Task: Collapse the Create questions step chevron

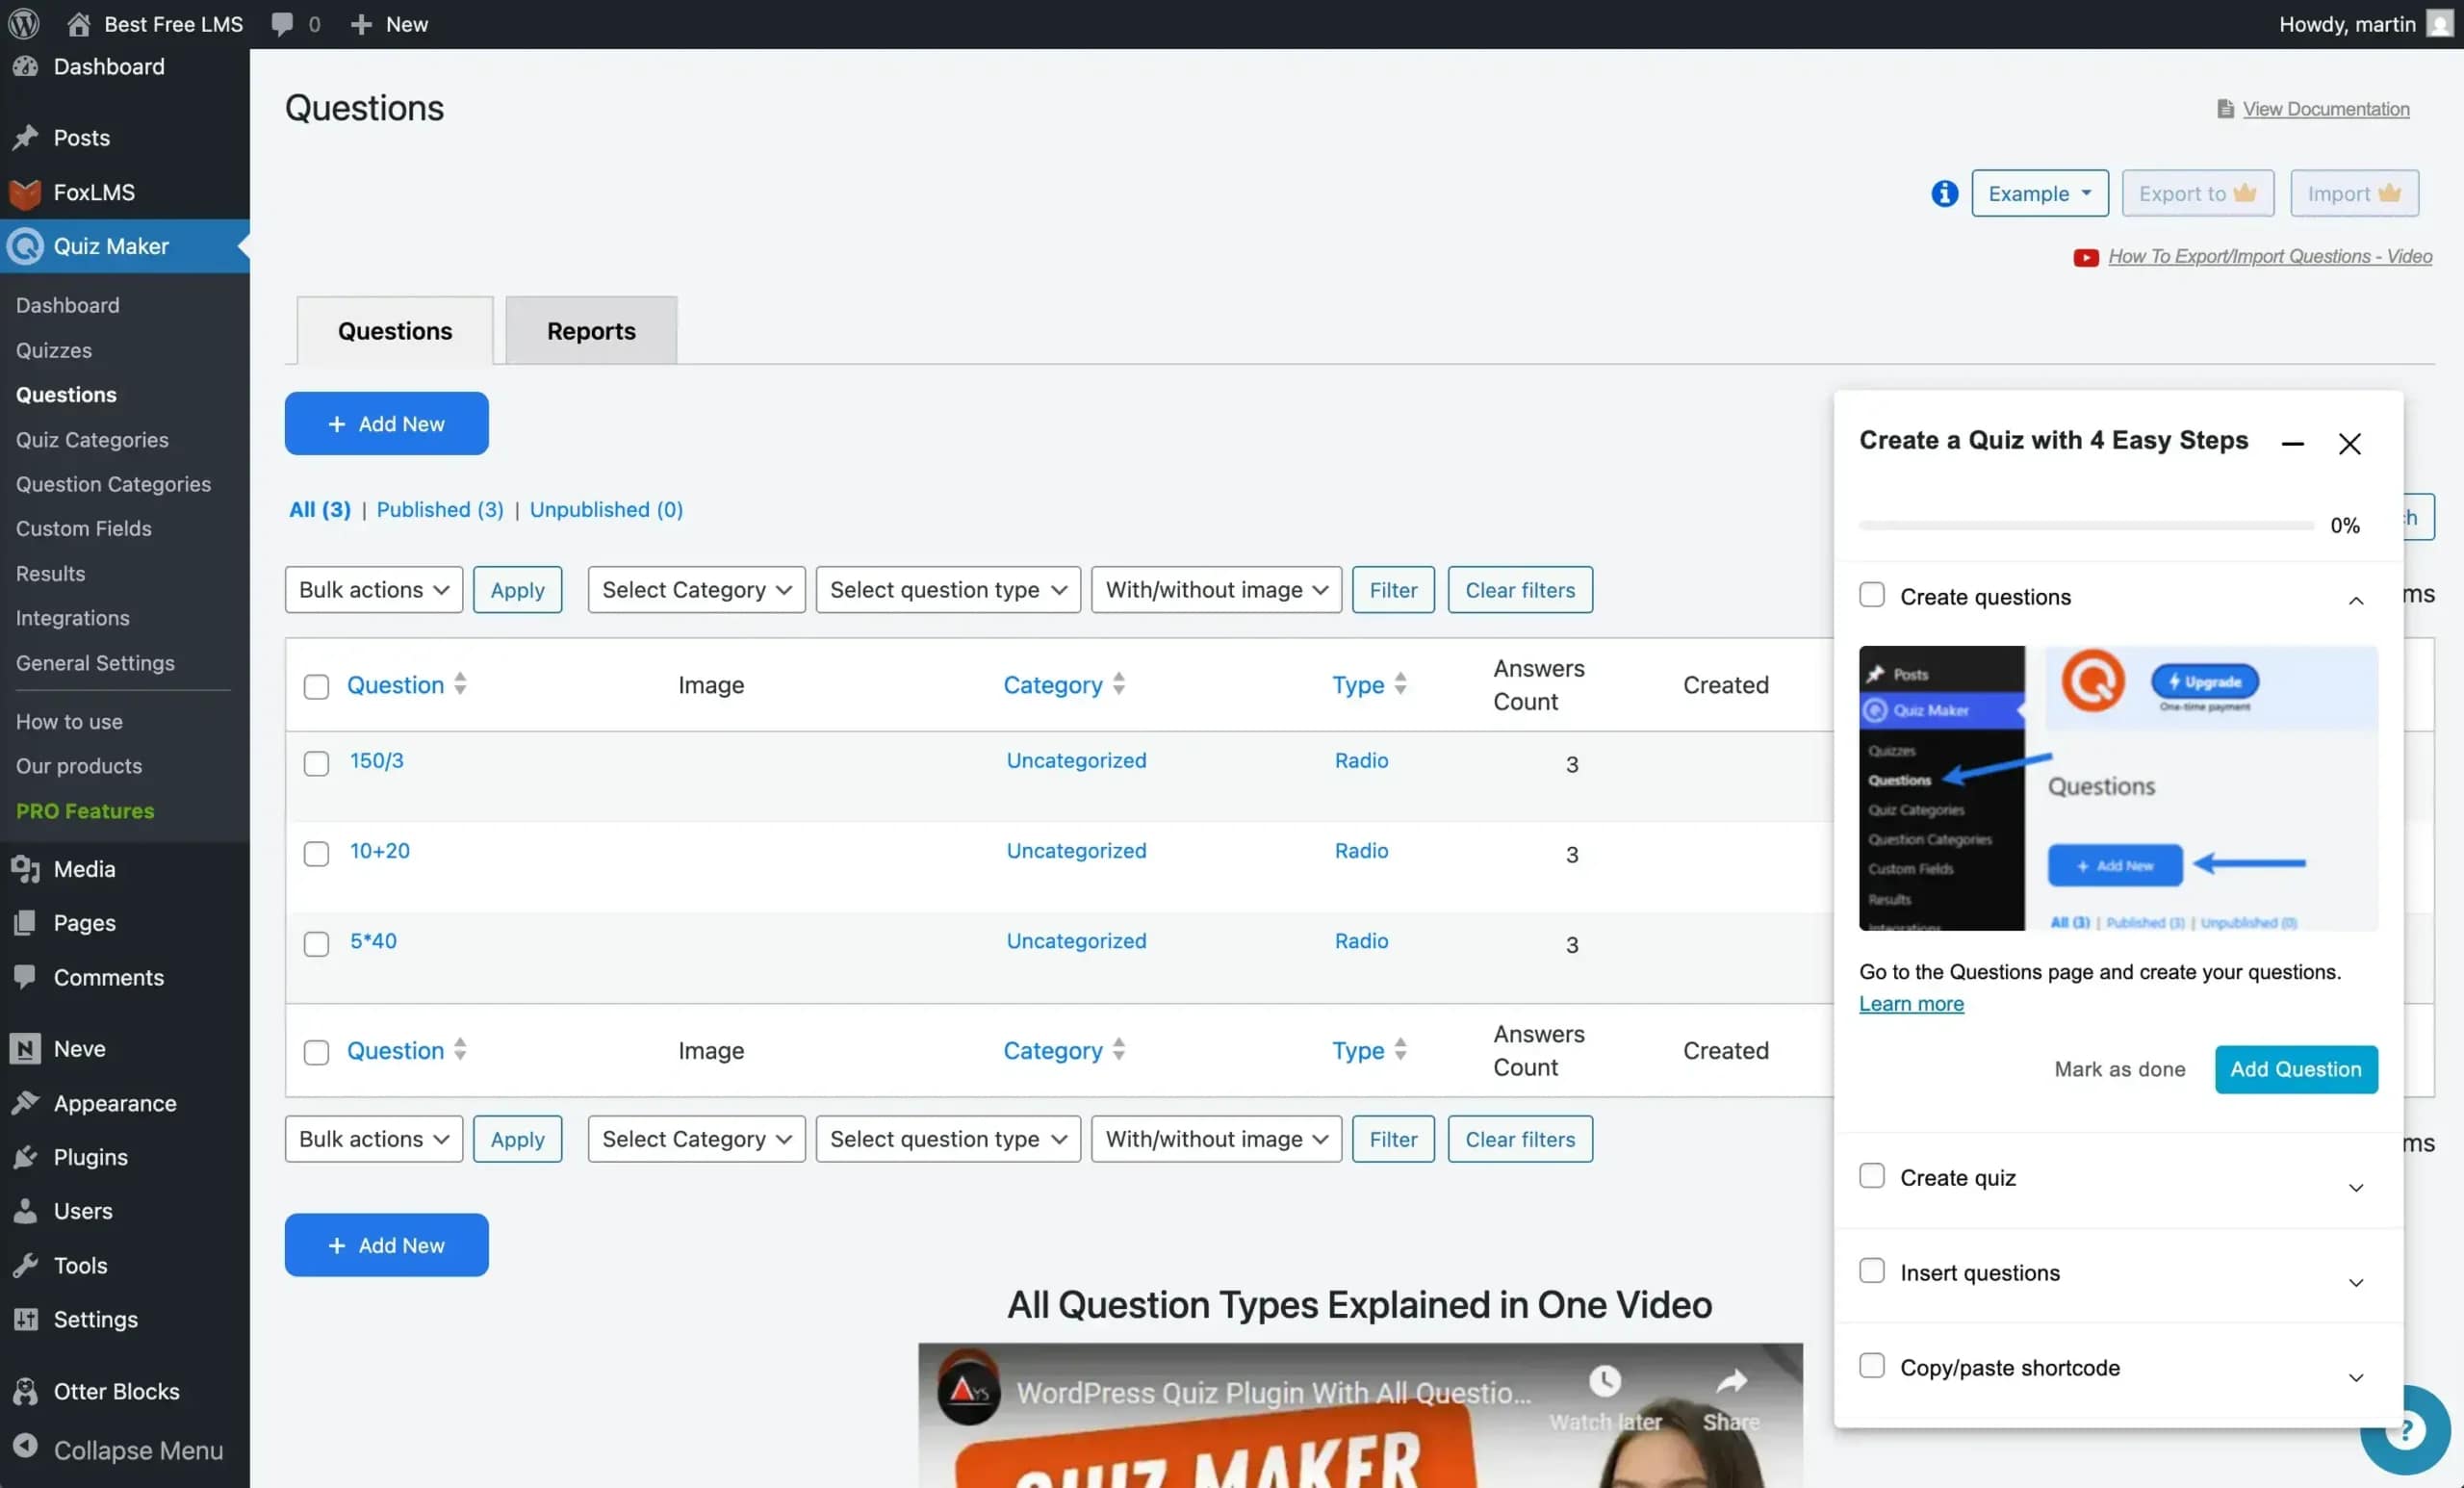Action: point(2355,600)
